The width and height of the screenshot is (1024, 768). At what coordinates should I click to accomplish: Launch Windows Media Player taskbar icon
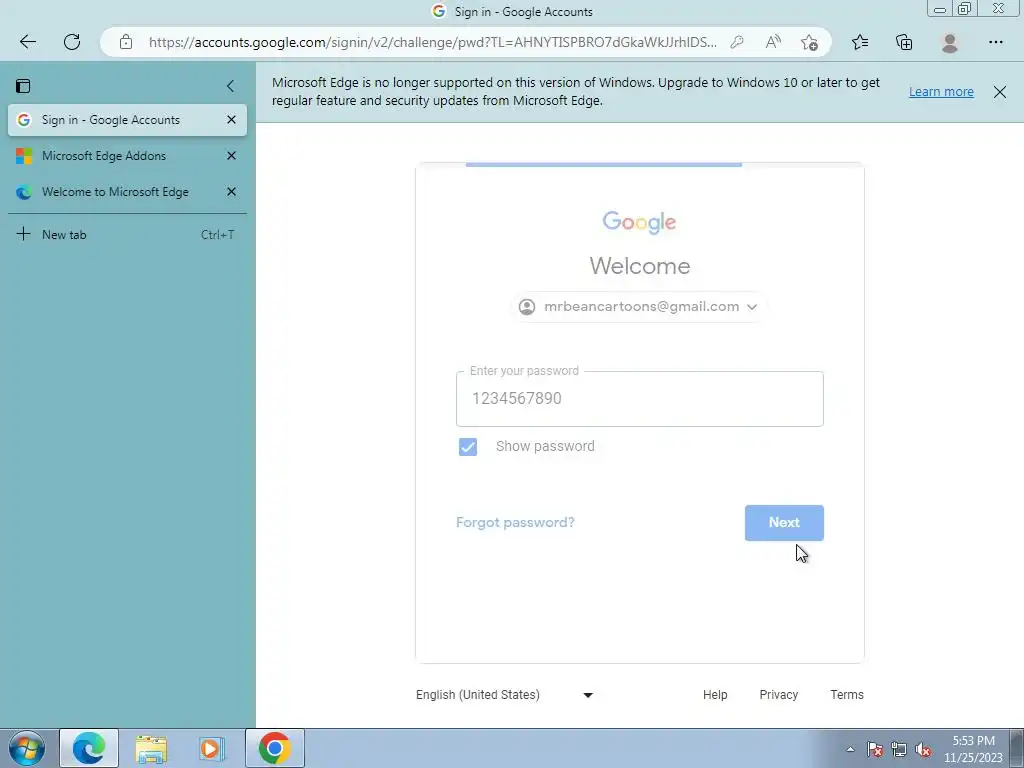point(212,748)
